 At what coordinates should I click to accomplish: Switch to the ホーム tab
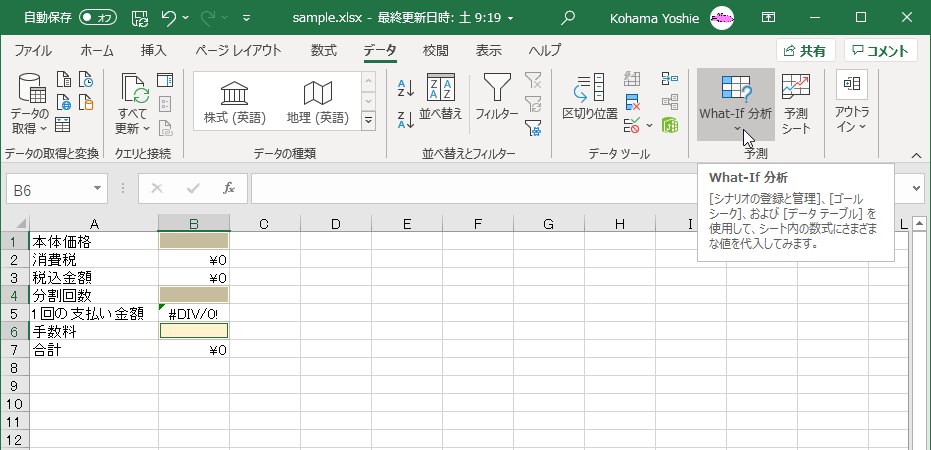tap(96, 50)
